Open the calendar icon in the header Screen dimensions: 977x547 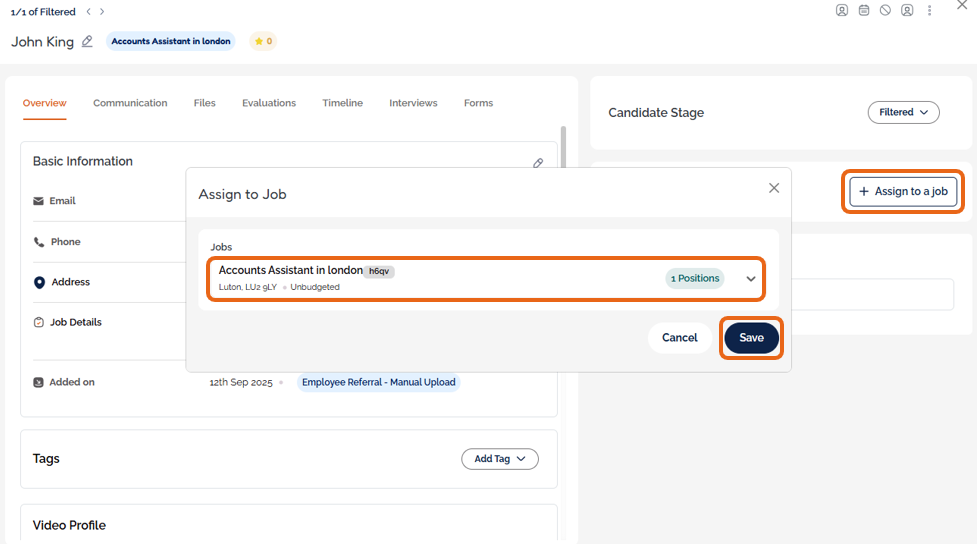[x=864, y=11]
